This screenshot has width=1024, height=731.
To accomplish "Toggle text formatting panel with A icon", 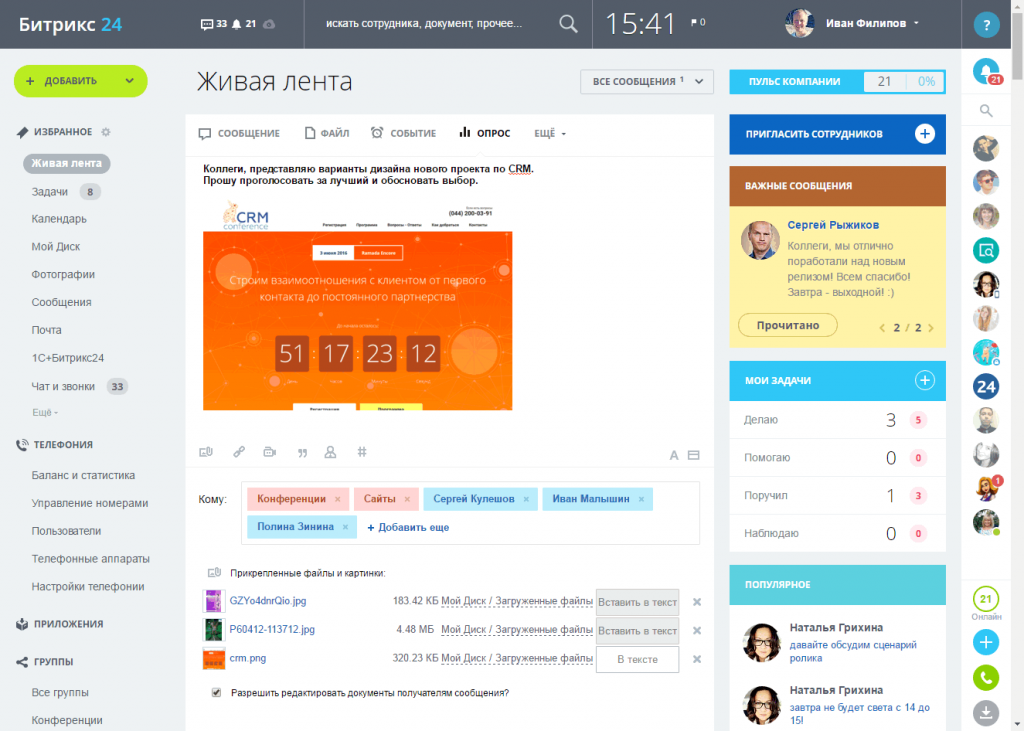I will (674, 455).
